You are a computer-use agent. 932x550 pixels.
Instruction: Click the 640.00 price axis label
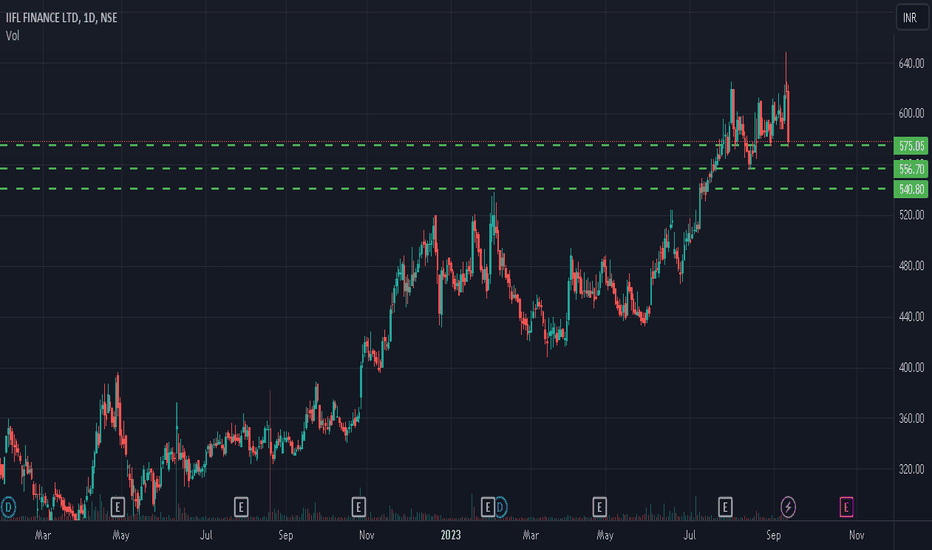click(x=911, y=63)
